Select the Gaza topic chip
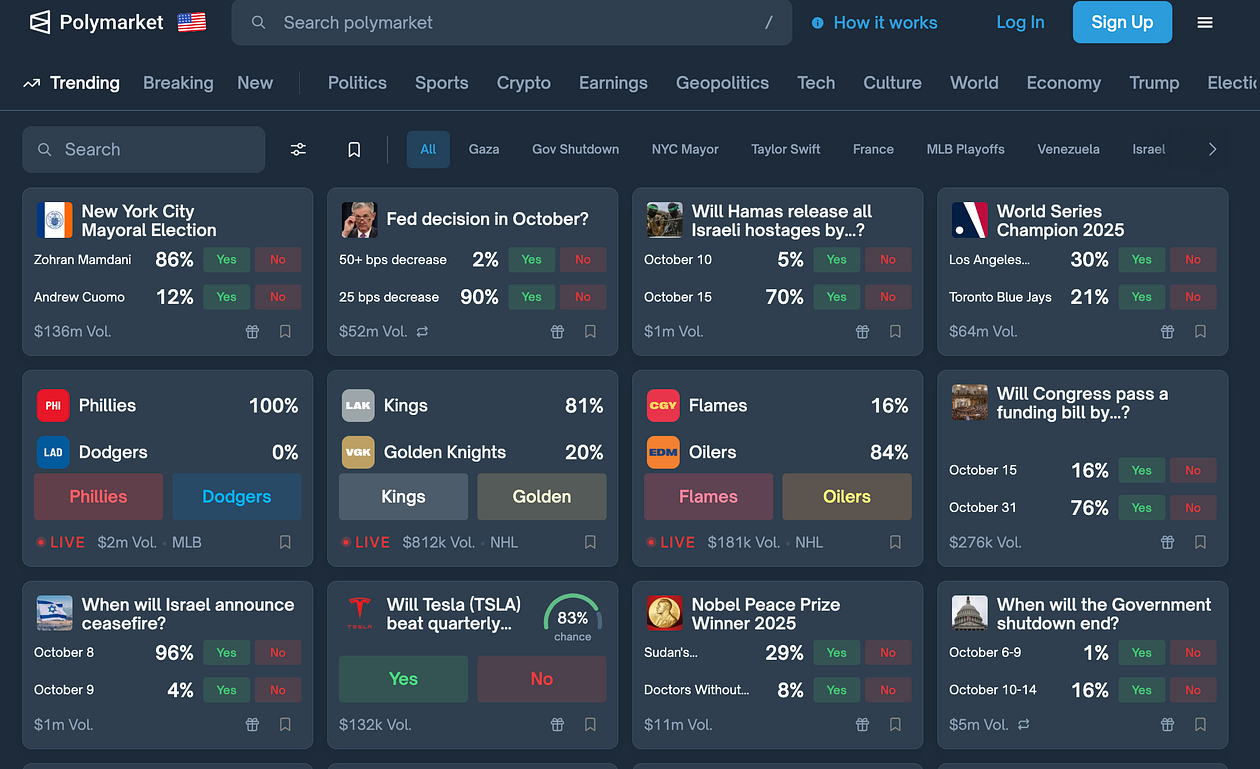1260x769 pixels. pyautogui.click(x=484, y=149)
